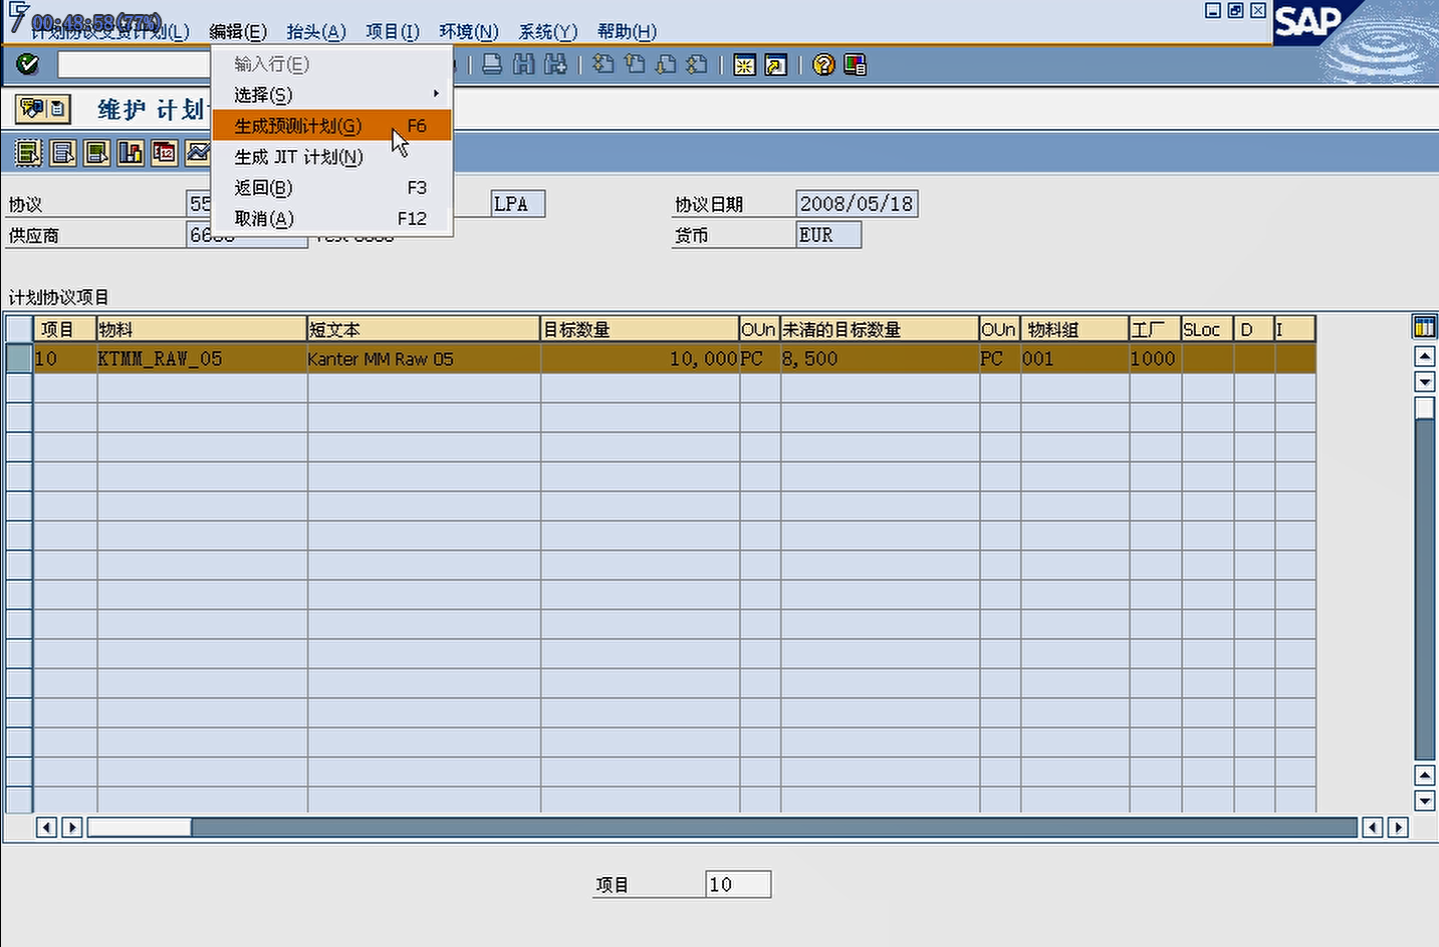Create a new SAP session via toolbar icon
This screenshot has width=1439, height=947.
[744, 64]
